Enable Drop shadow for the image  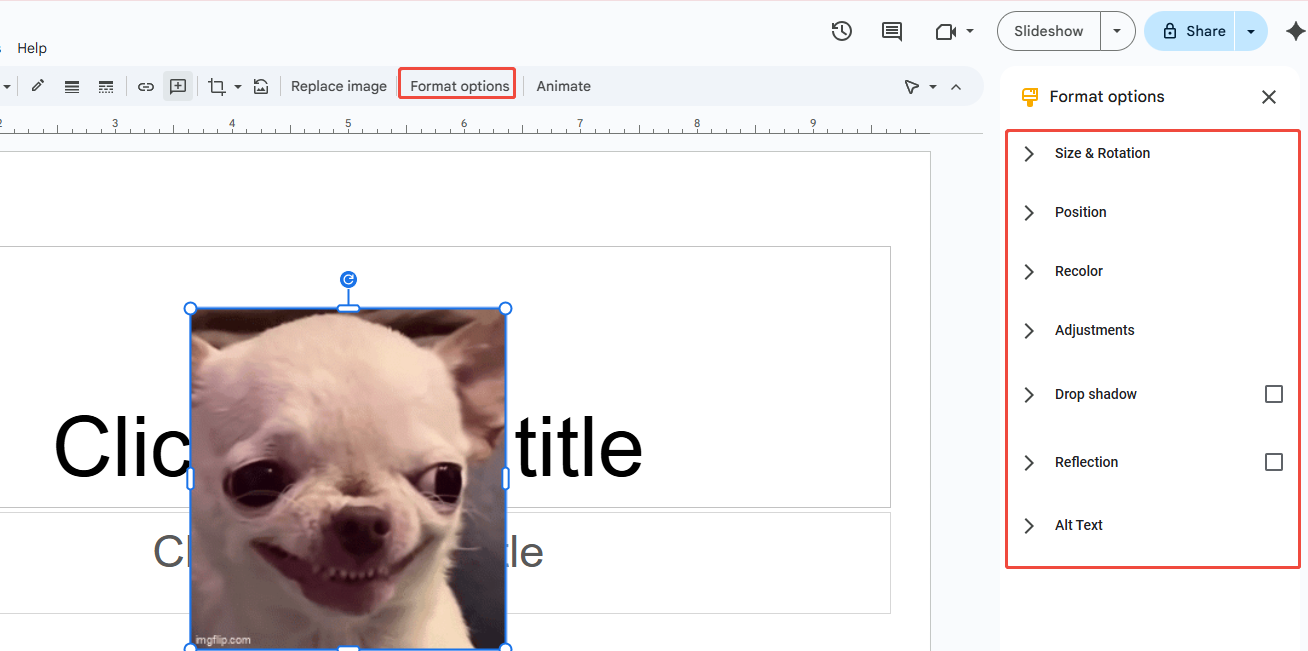(1273, 393)
